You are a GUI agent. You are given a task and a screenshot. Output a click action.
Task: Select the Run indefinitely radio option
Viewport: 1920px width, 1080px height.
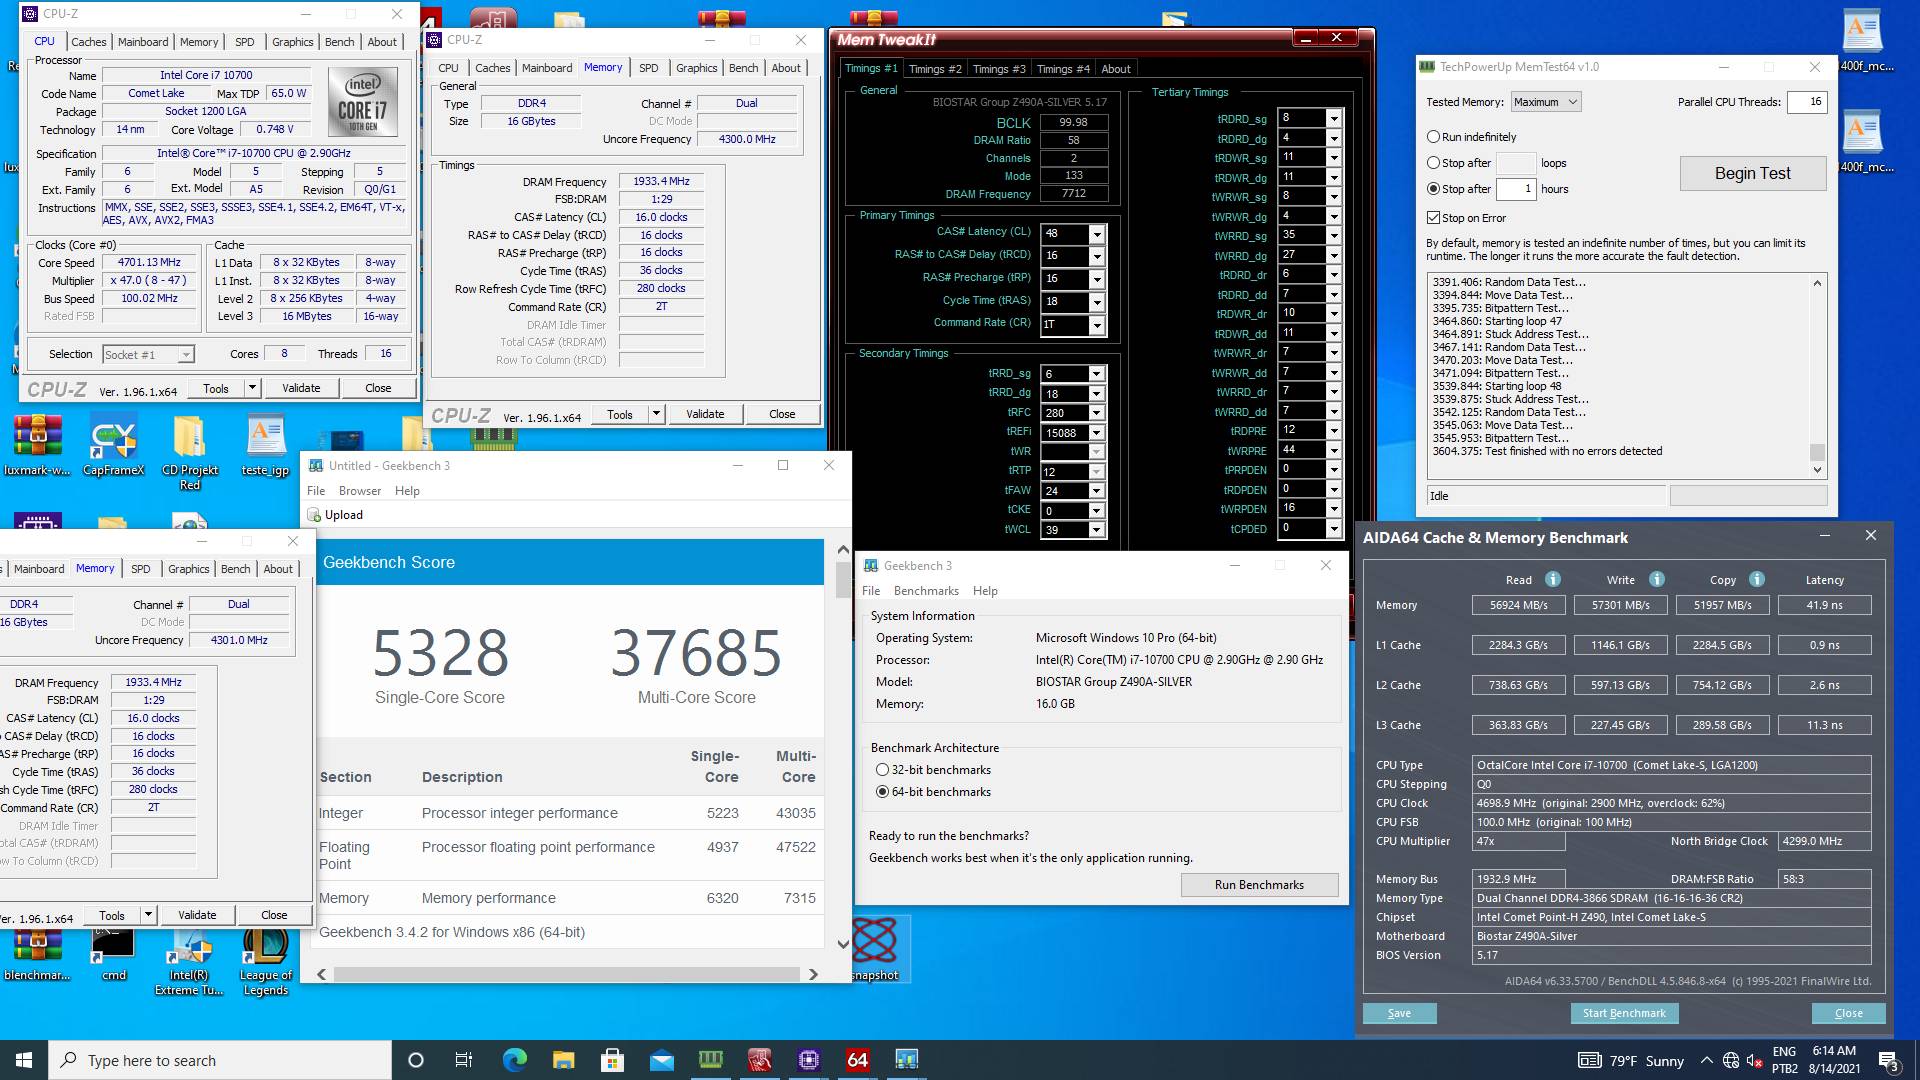[x=1433, y=137]
